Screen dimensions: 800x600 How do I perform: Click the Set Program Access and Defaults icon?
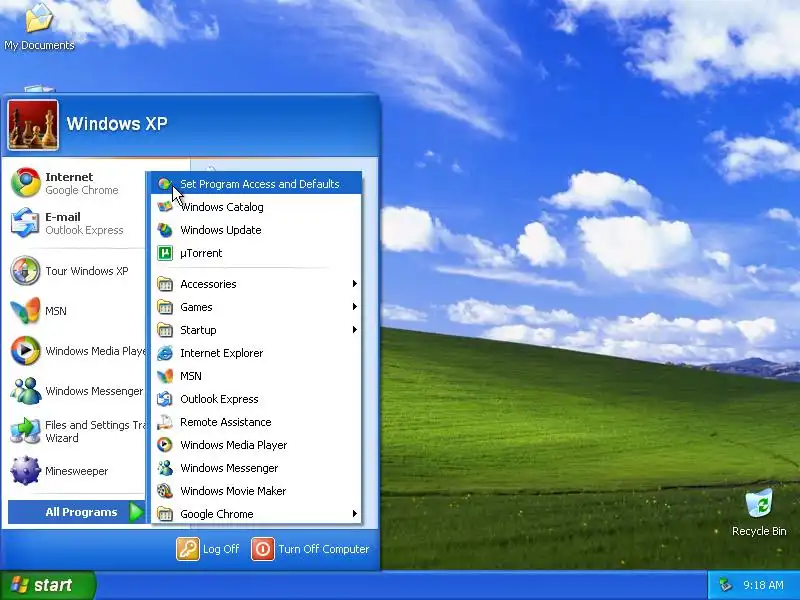tap(164, 184)
